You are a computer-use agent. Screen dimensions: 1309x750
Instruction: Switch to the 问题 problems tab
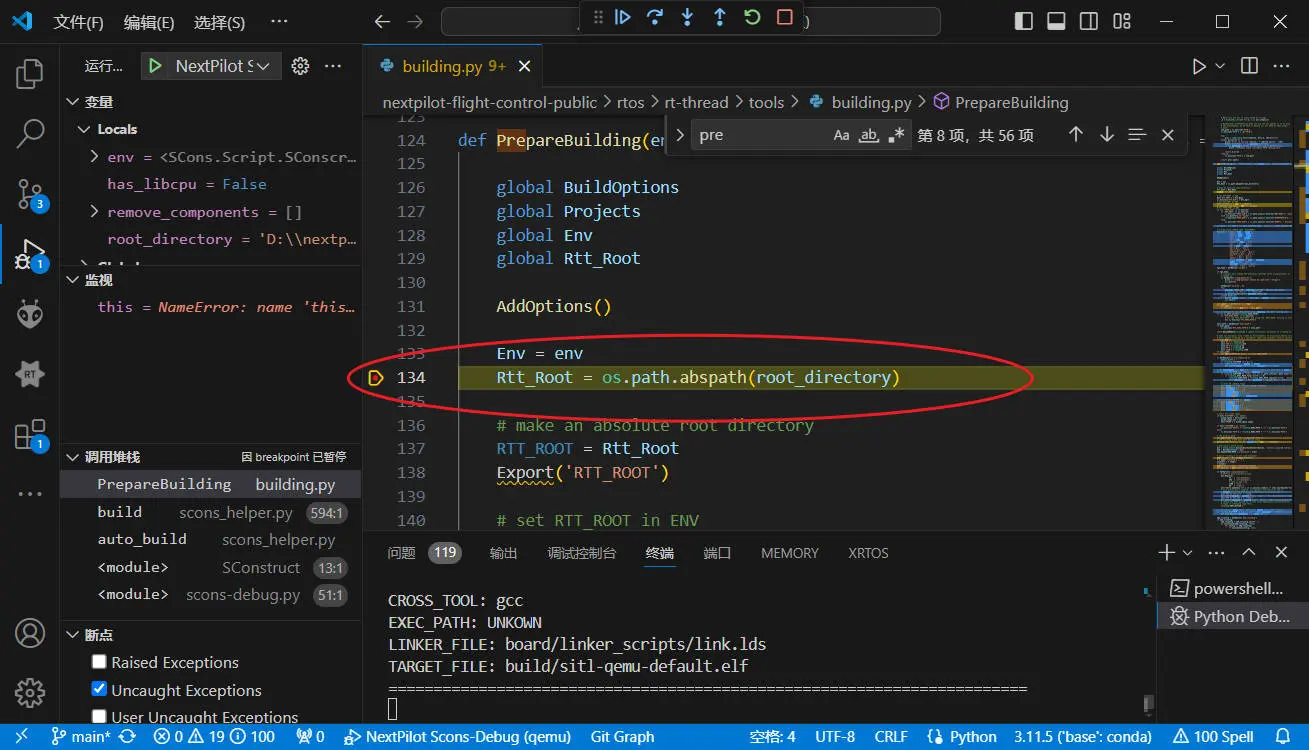[x=401, y=553]
